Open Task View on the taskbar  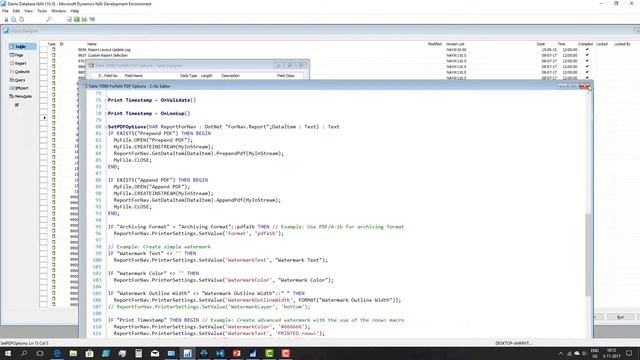pos(40,353)
